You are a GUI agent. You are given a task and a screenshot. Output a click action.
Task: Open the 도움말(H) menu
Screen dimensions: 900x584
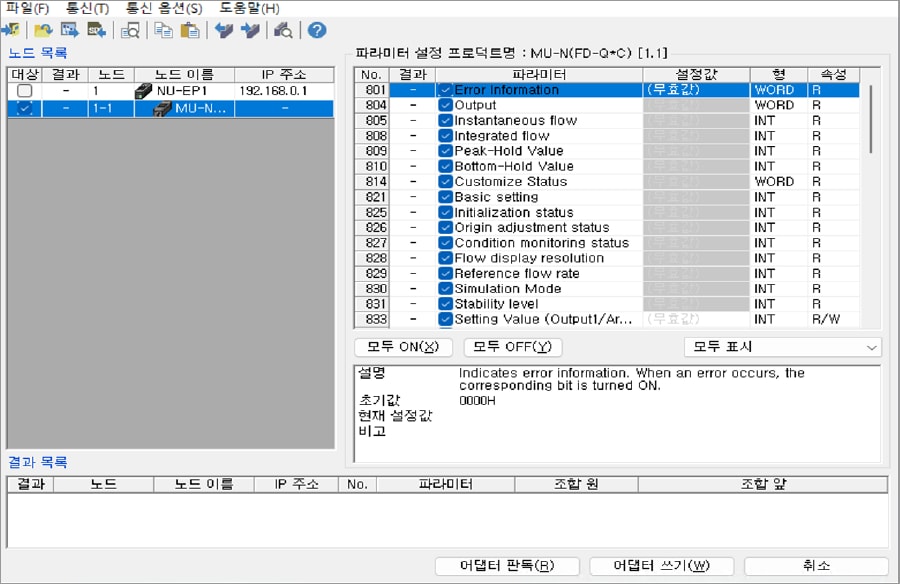(249, 8)
